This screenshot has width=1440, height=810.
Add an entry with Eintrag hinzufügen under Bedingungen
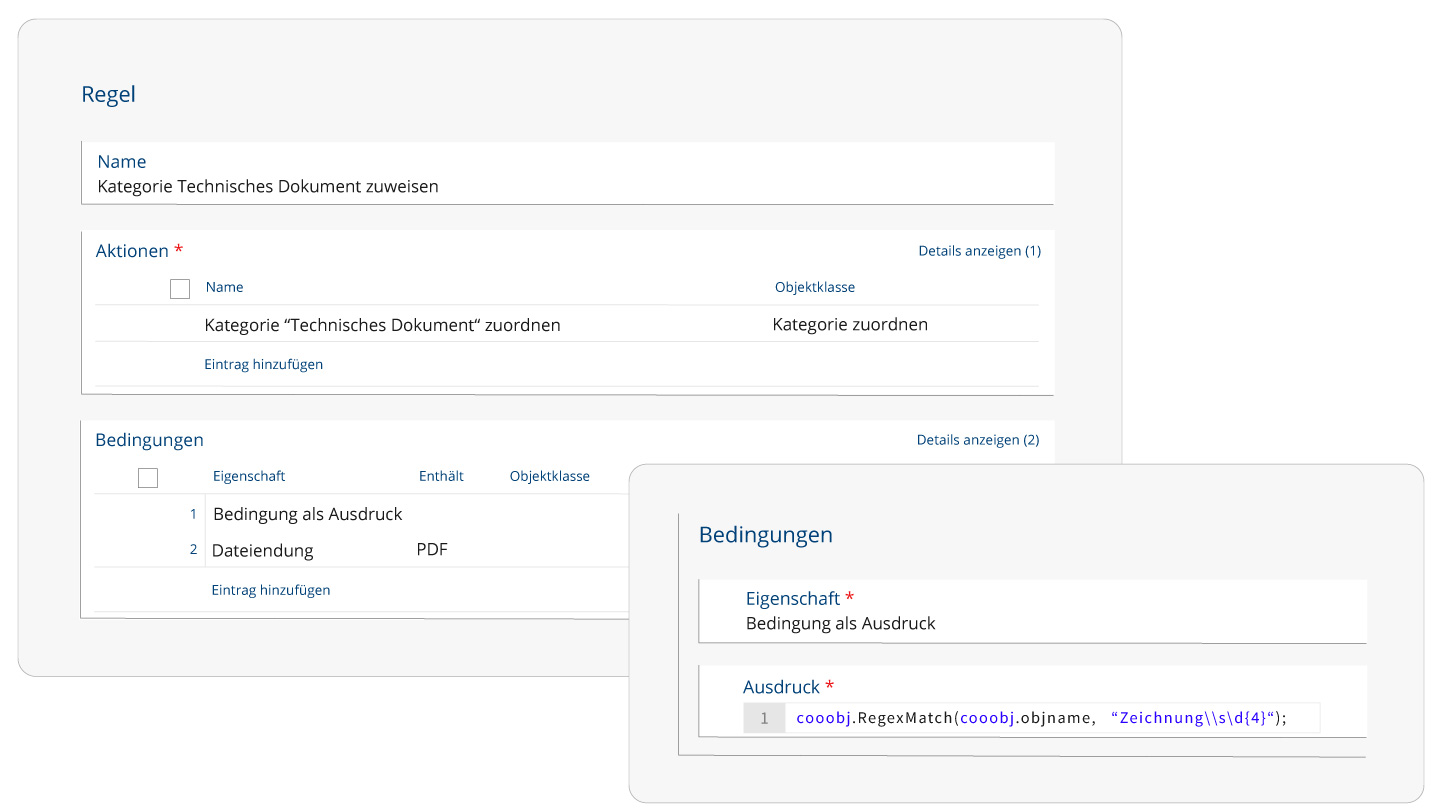[270, 590]
